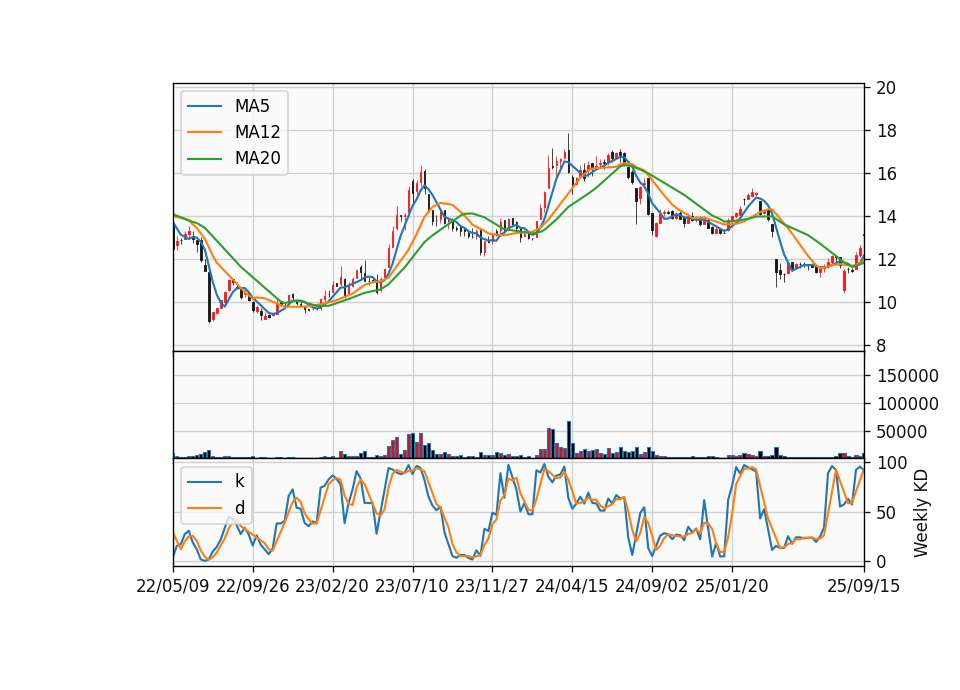Click the price axis value 12
The height and width of the screenshot is (690, 960).
(886, 260)
